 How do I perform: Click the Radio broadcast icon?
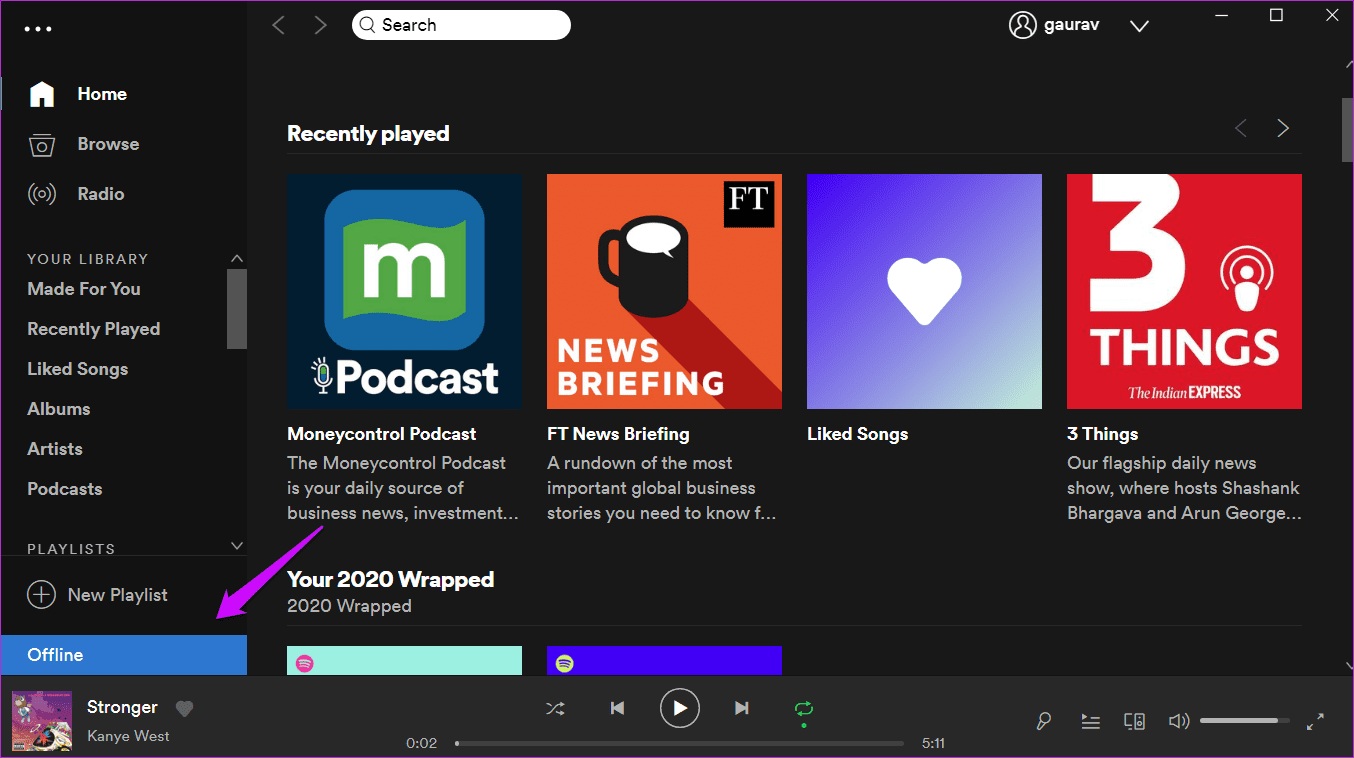(42, 194)
